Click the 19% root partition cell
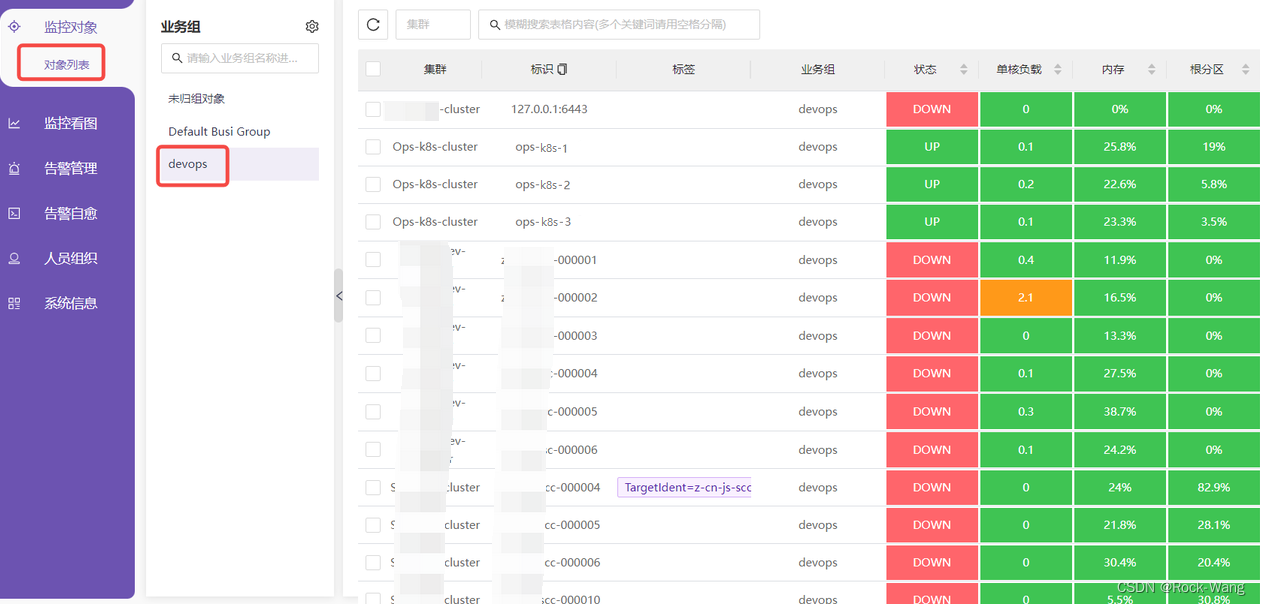This screenshot has height=605, width=1261. tap(1214, 147)
